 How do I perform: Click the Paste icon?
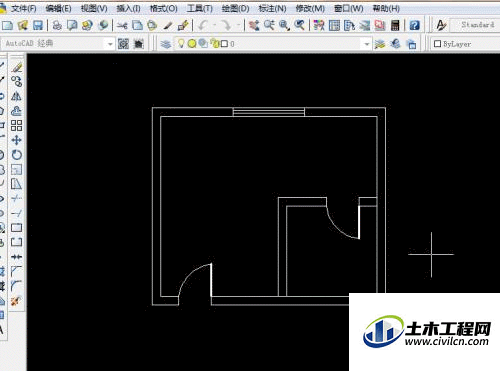pyautogui.click(x=152, y=25)
